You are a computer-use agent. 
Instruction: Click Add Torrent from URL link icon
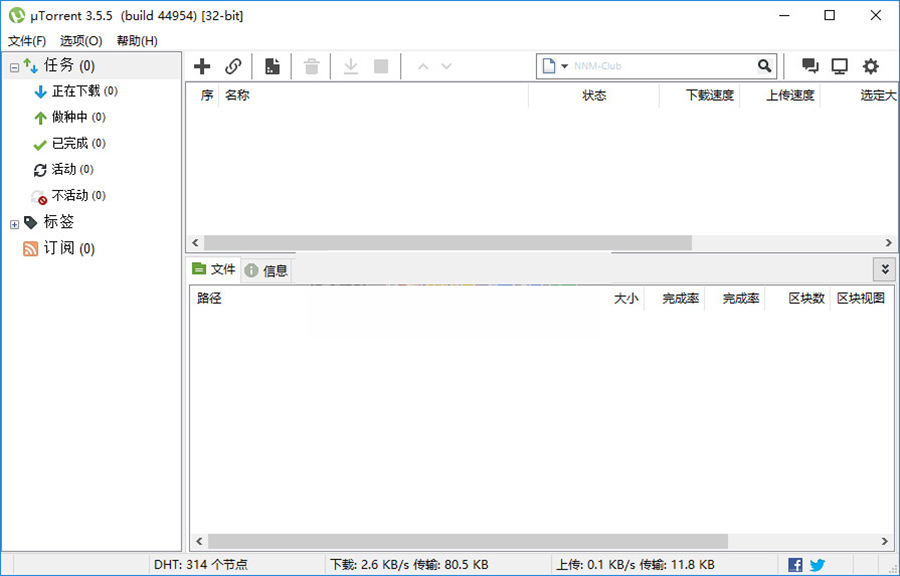(x=233, y=67)
